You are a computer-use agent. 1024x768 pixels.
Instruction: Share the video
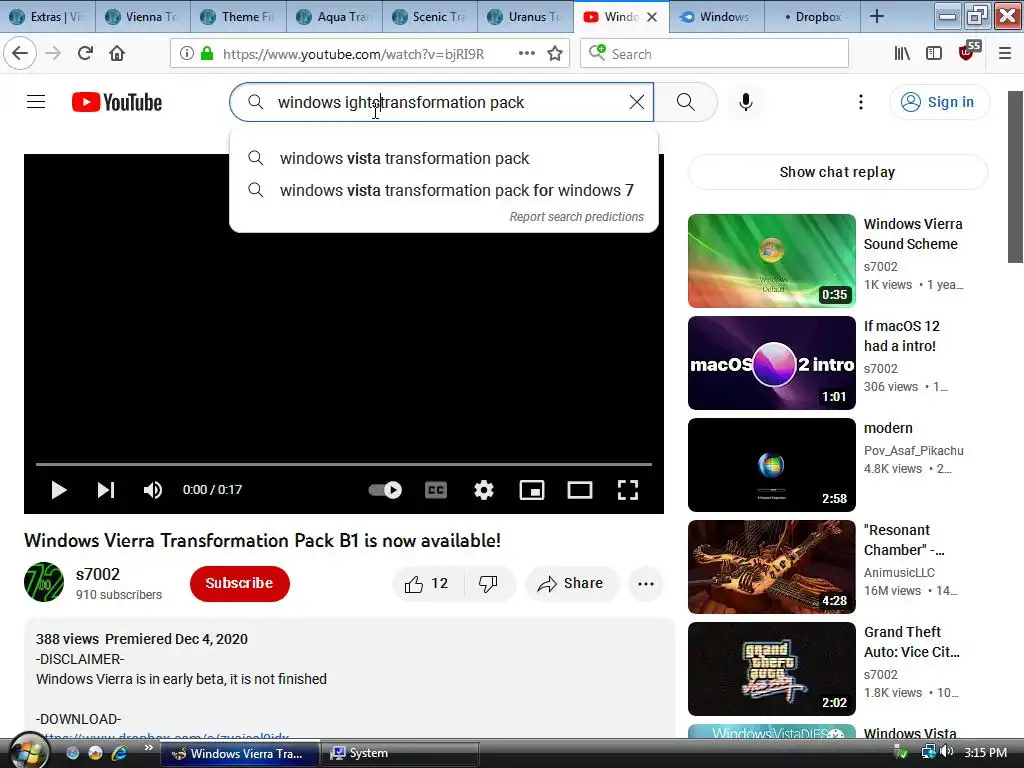coord(571,583)
